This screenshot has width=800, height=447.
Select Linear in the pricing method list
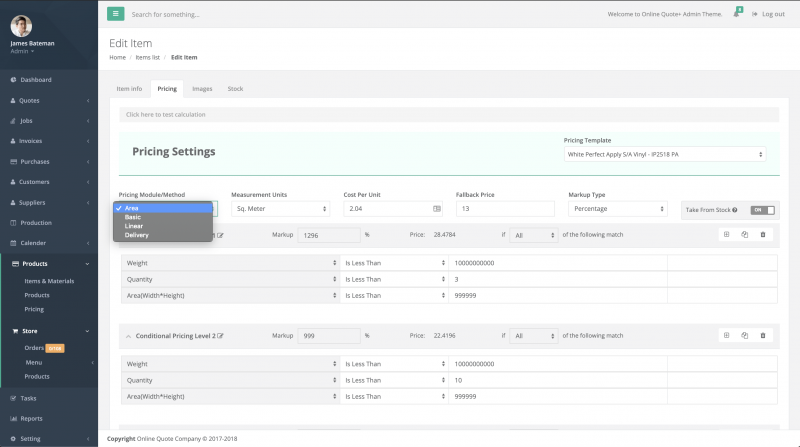pos(134,226)
